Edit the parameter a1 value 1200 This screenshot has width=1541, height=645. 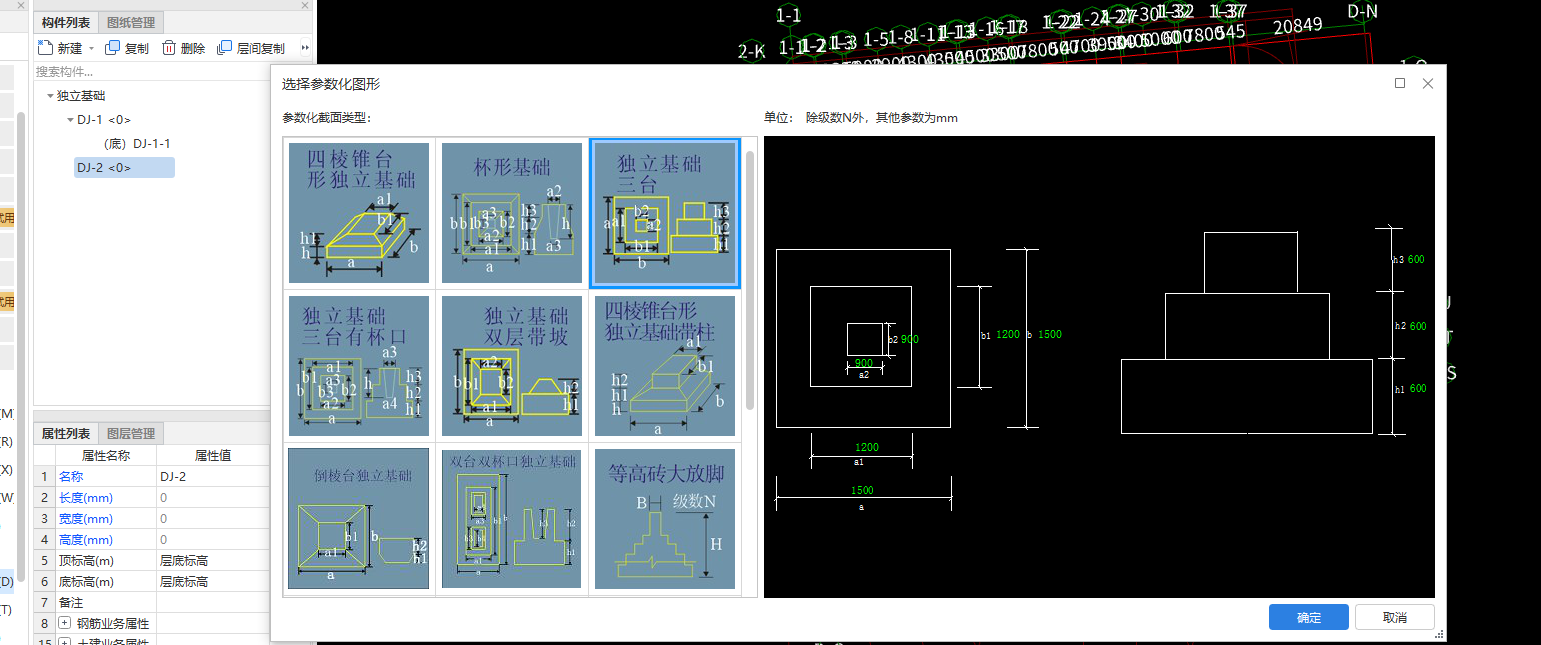point(866,447)
